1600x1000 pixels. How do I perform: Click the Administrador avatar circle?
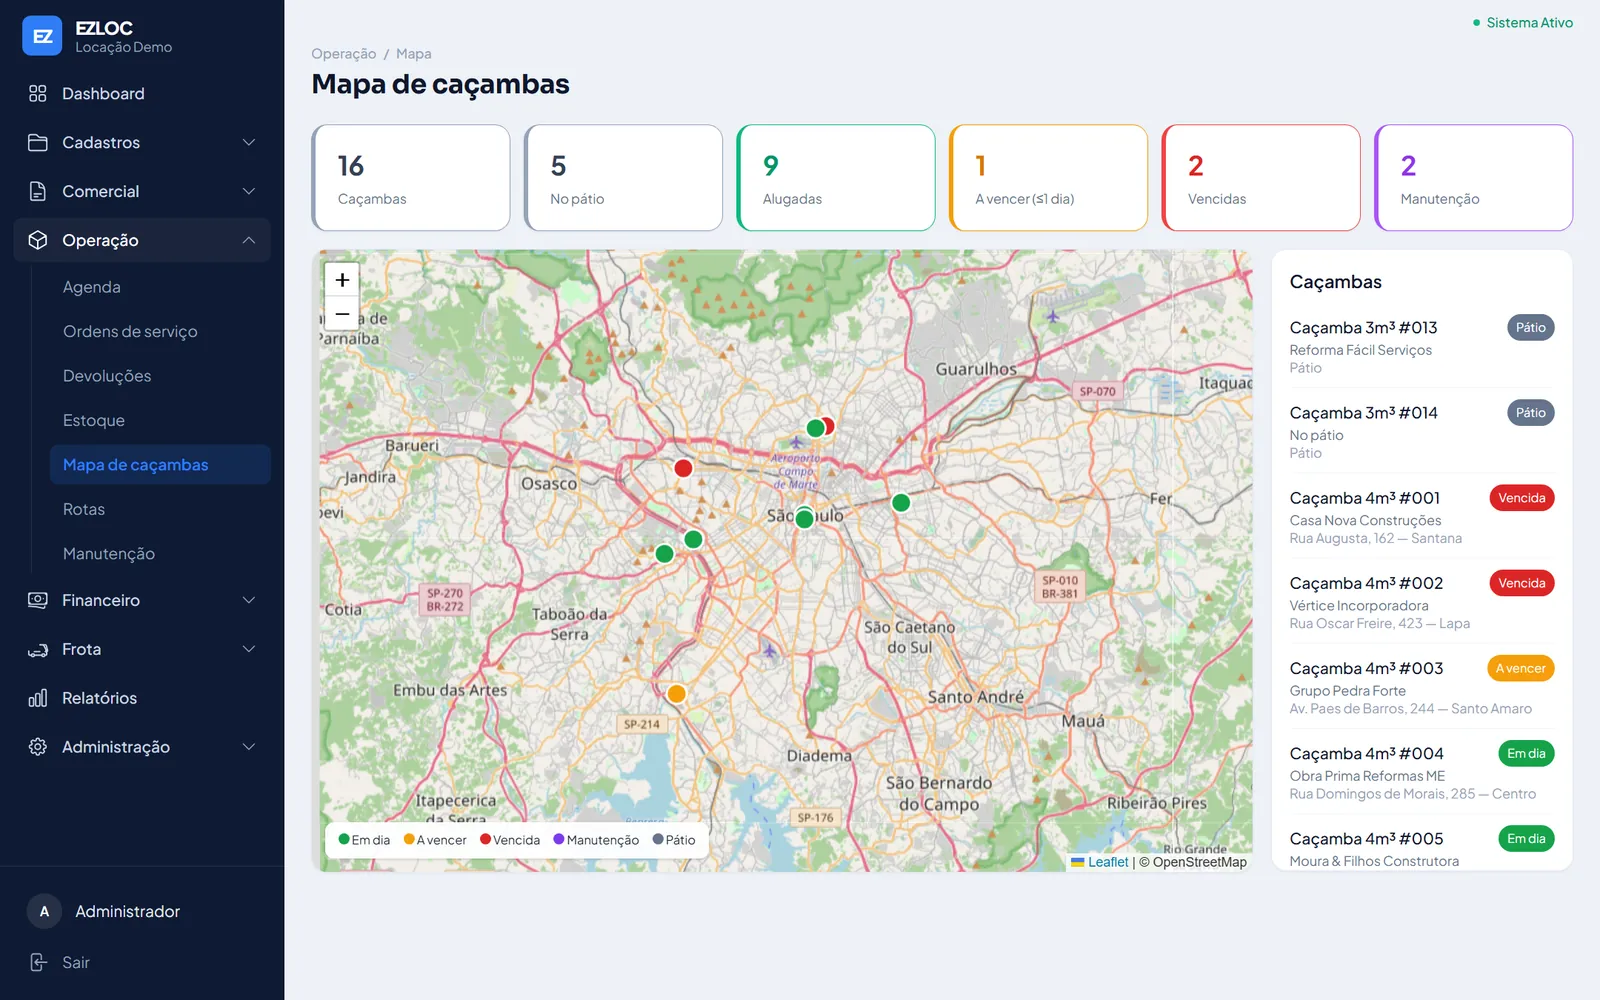click(44, 911)
